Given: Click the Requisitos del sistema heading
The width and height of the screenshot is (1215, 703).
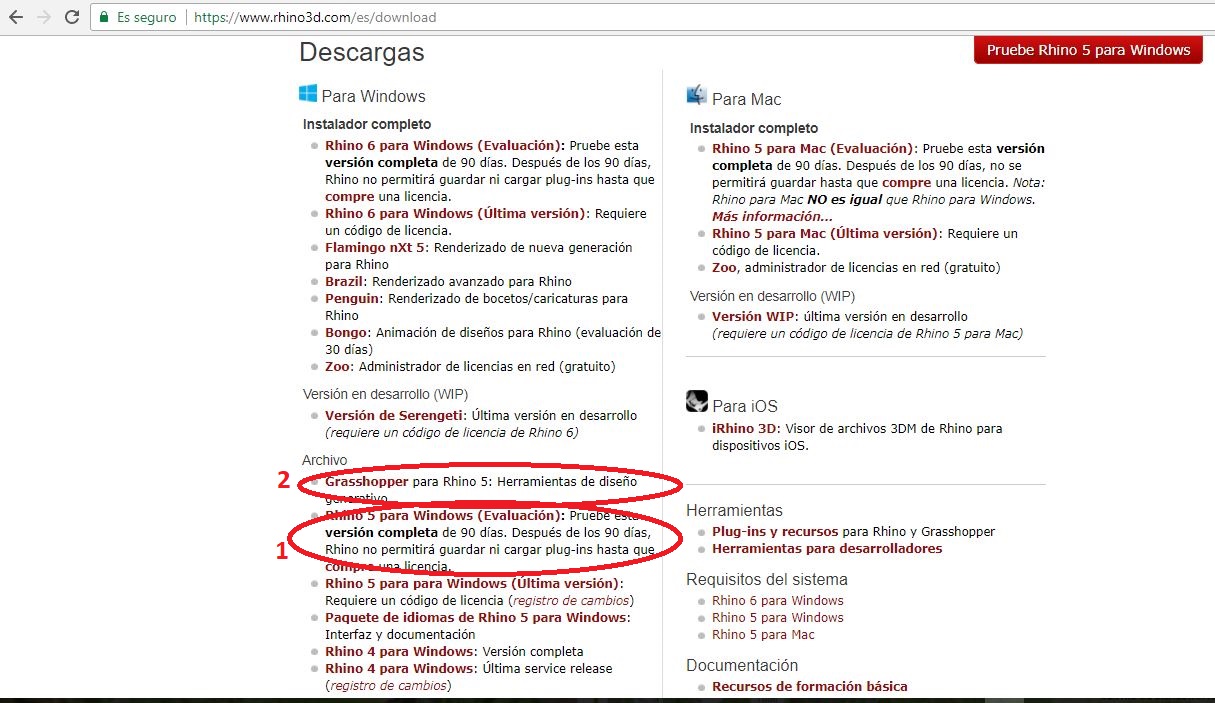Looking at the screenshot, I should pyautogui.click(x=766, y=579).
